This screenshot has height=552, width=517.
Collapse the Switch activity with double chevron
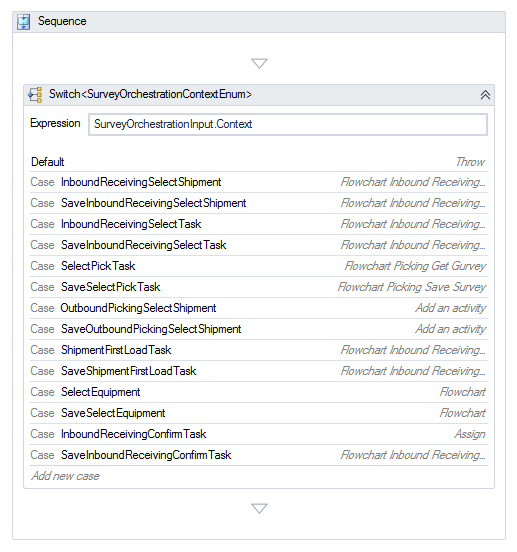click(x=485, y=95)
